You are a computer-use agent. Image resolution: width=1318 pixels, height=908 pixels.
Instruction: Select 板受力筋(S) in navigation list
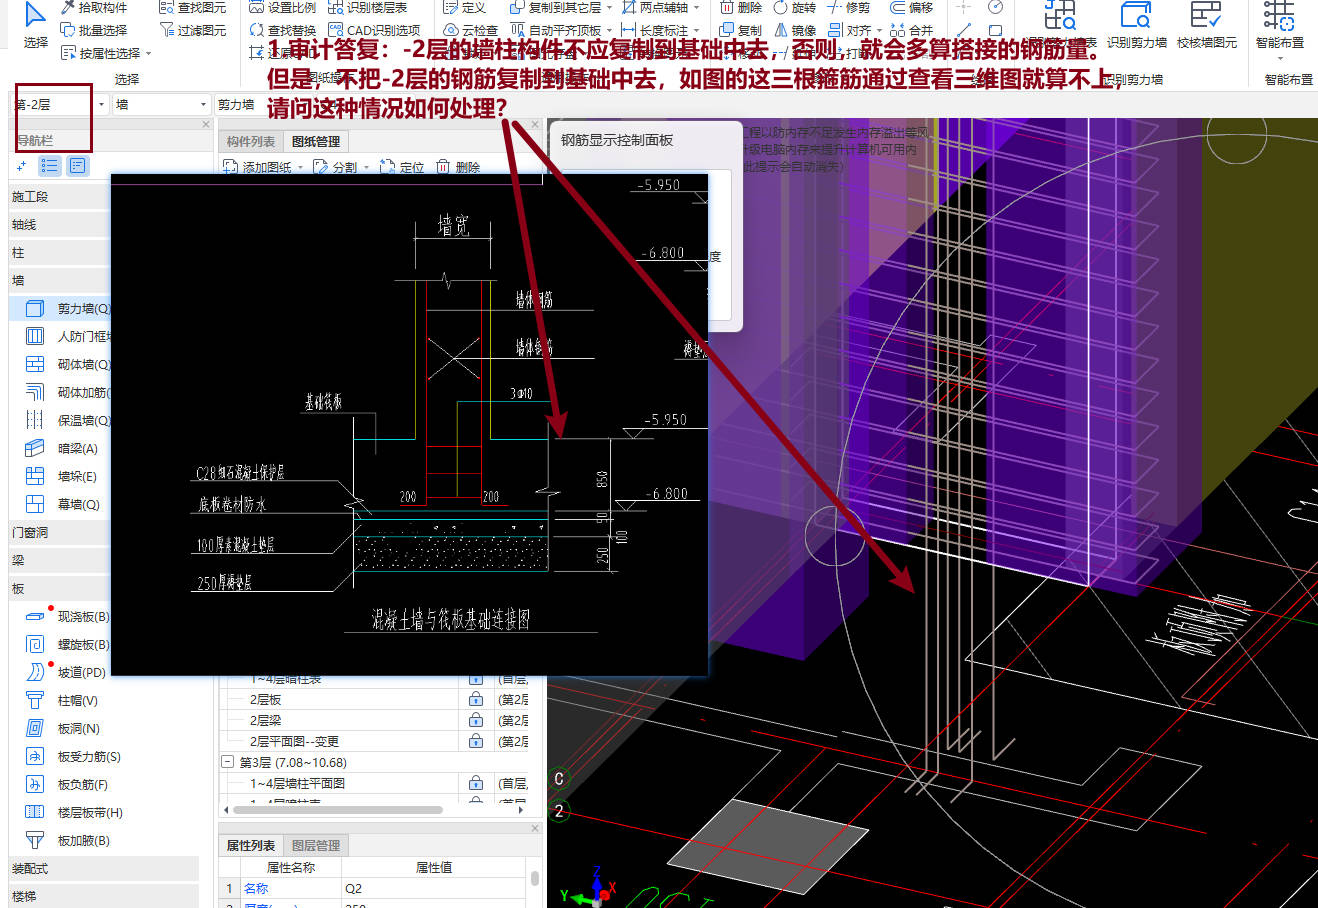pos(72,756)
